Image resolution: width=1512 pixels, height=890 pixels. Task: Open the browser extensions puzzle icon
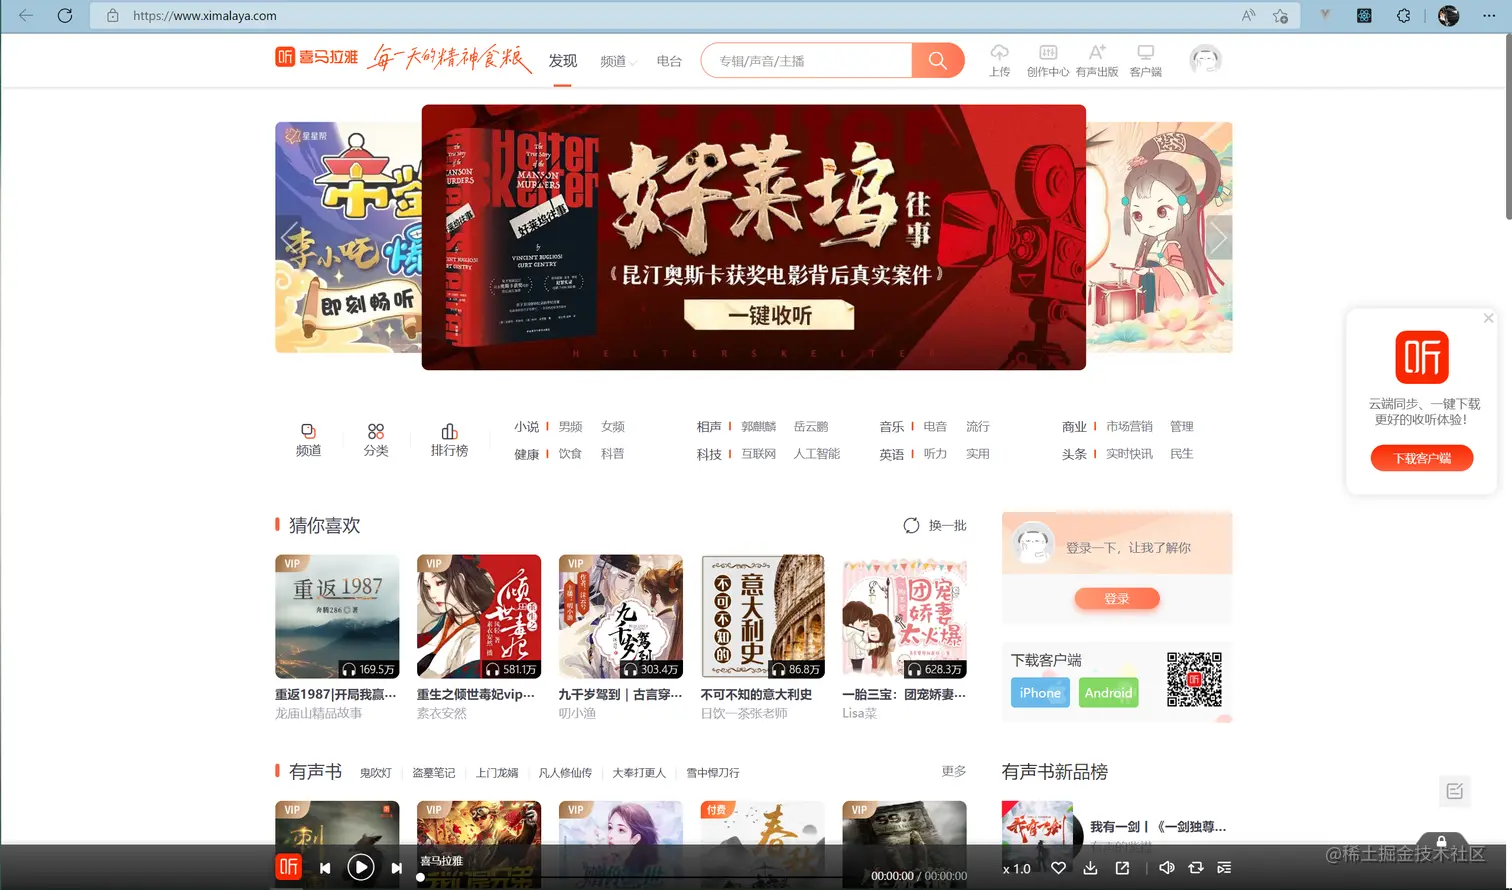tap(1404, 16)
